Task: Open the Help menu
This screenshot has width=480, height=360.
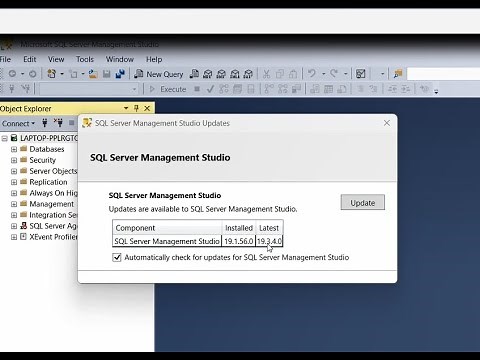Action: pyautogui.click(x=154, y=59)
